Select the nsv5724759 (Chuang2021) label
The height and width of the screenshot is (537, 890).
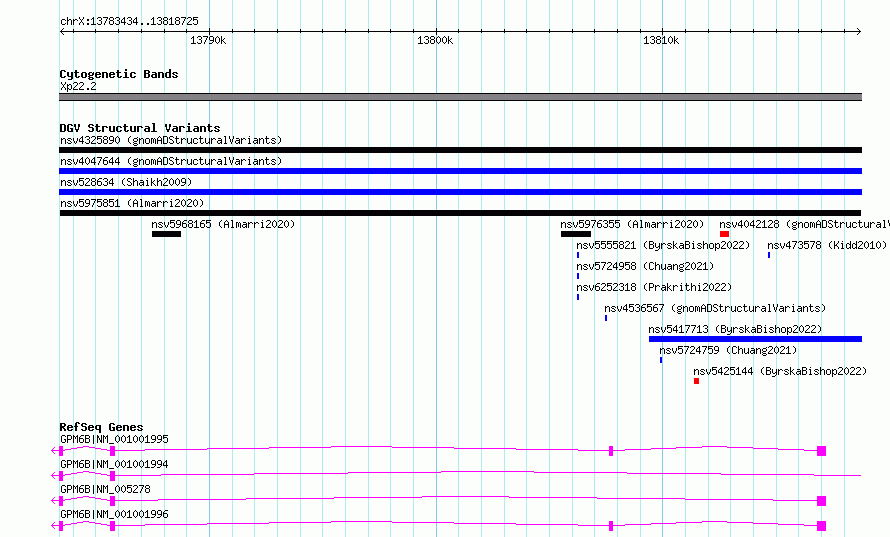click(728, 350)
